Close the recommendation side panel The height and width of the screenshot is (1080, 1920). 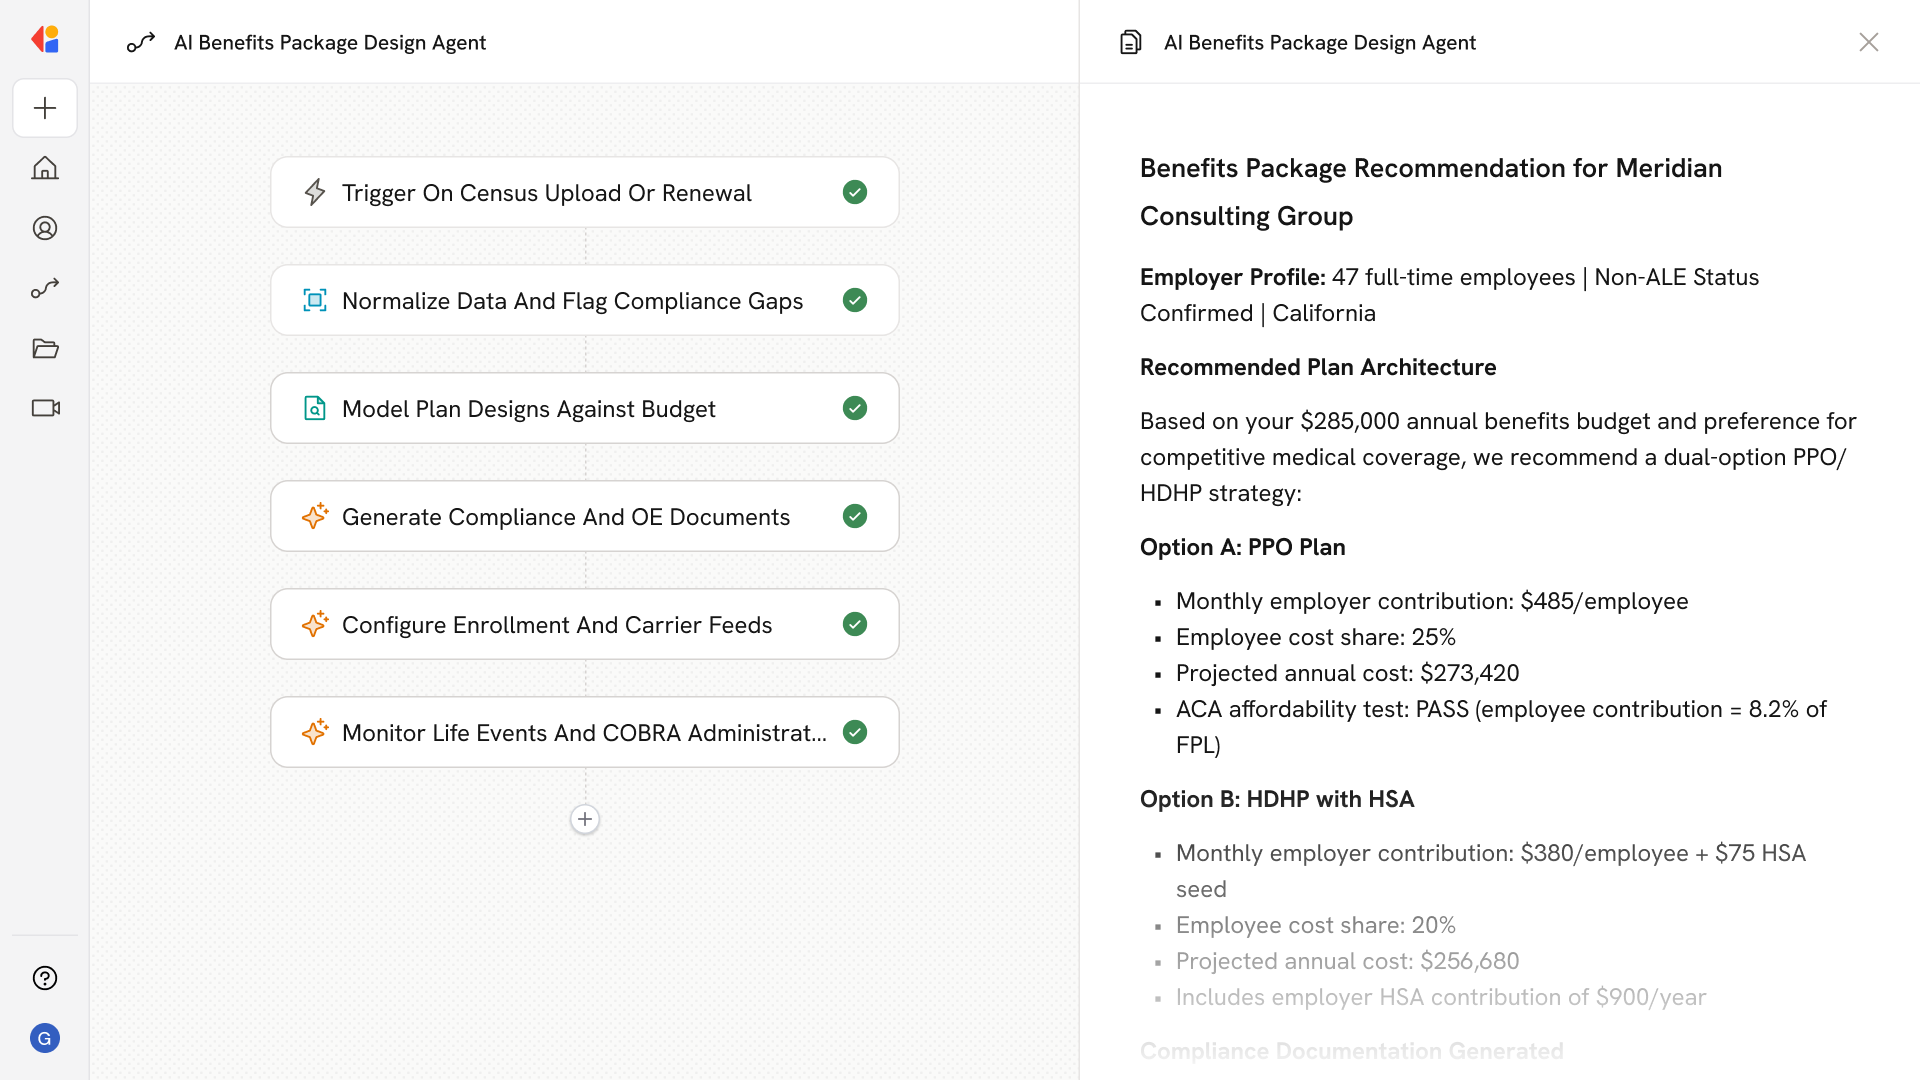[x=1868, y=42]
